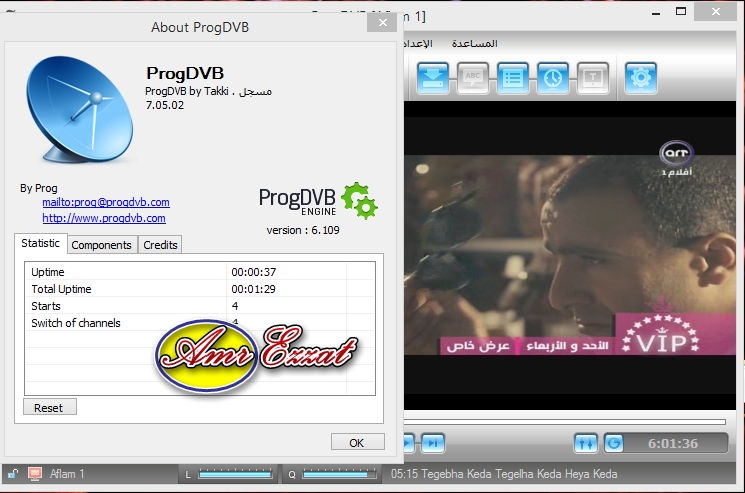Click the ProgDVB satellite dish logo
This screenshot has width=745, height=493.
80,110
